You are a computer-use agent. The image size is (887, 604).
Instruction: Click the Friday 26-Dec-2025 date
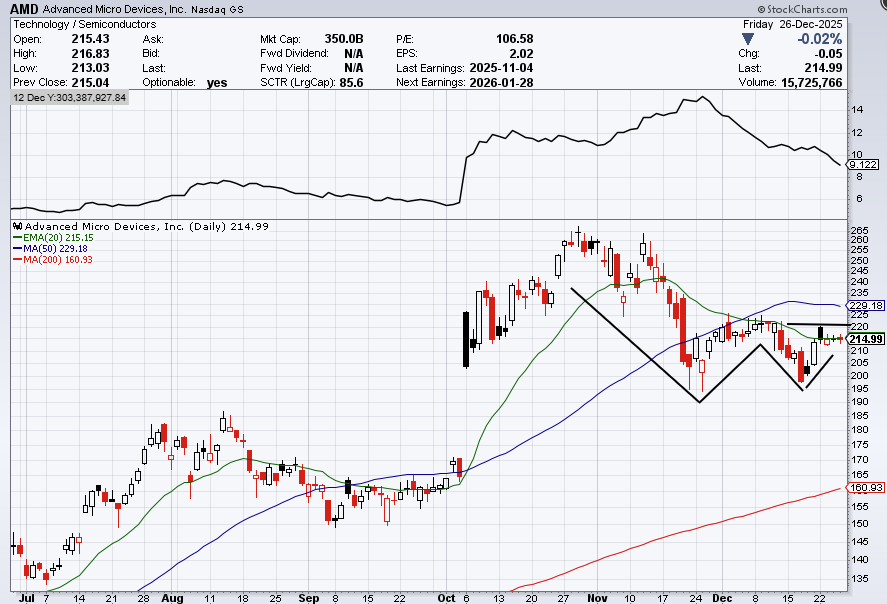coord(793,24)
